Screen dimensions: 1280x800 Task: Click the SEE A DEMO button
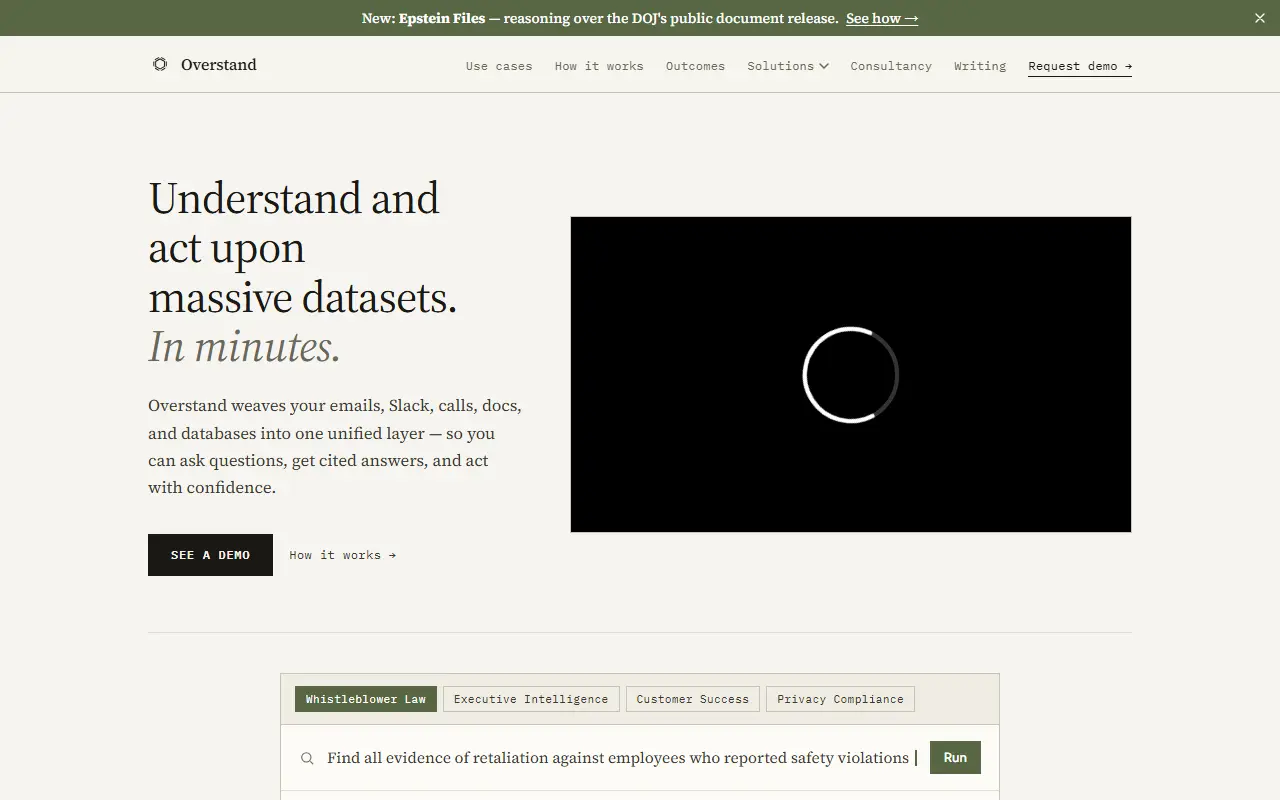tap(210, 555)
